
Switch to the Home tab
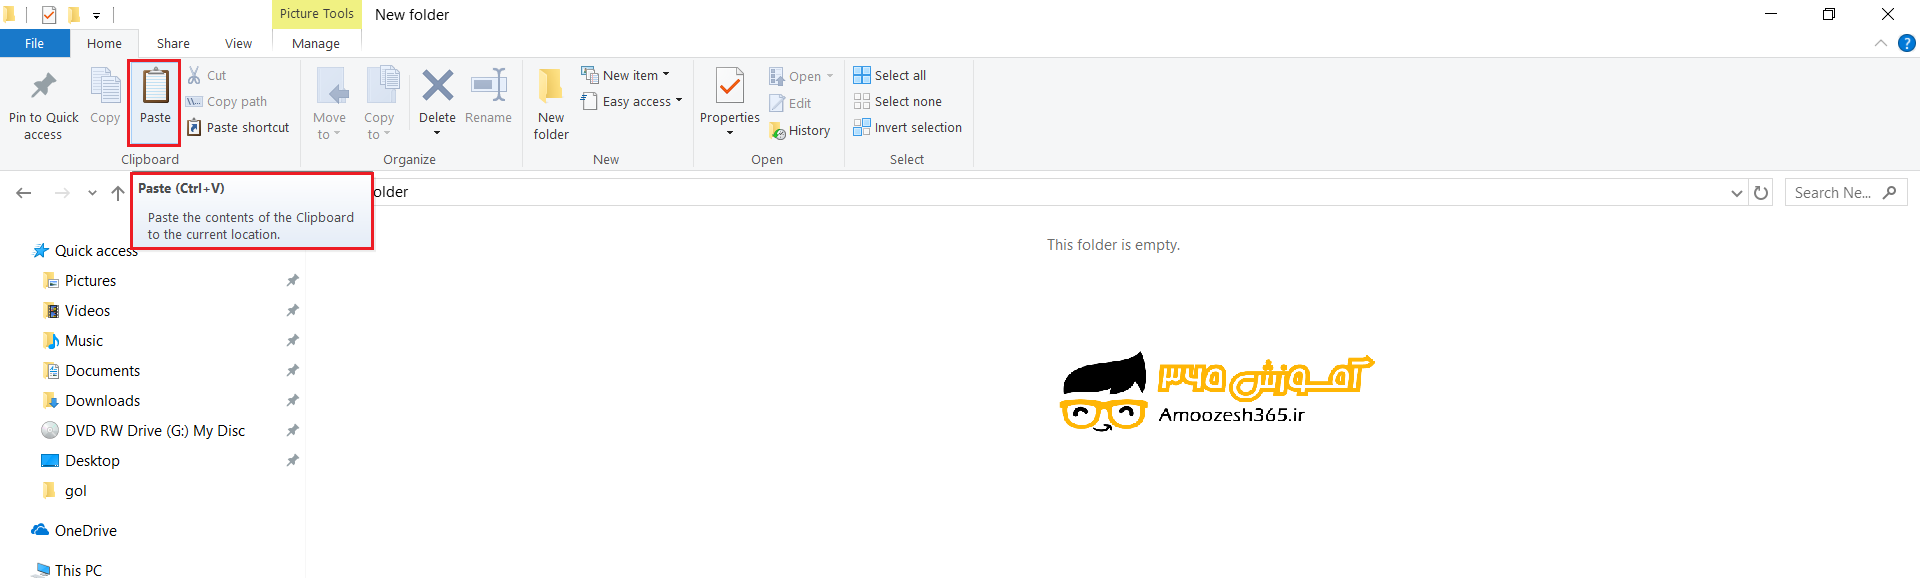[x=104, y=43]
